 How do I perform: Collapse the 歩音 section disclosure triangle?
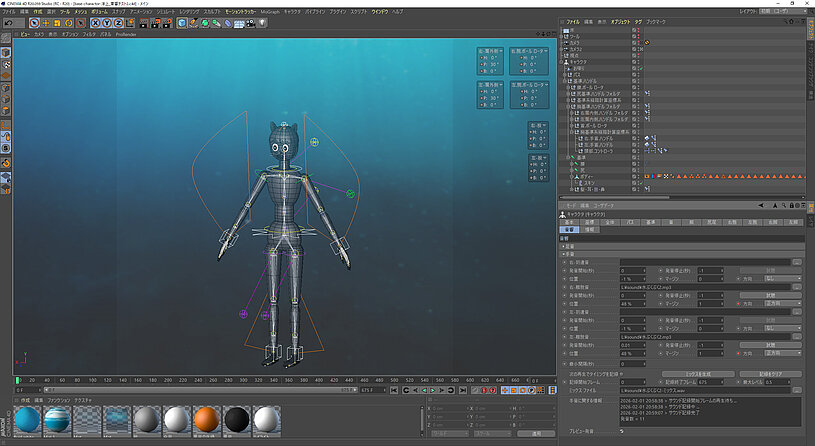pos(562,254)
